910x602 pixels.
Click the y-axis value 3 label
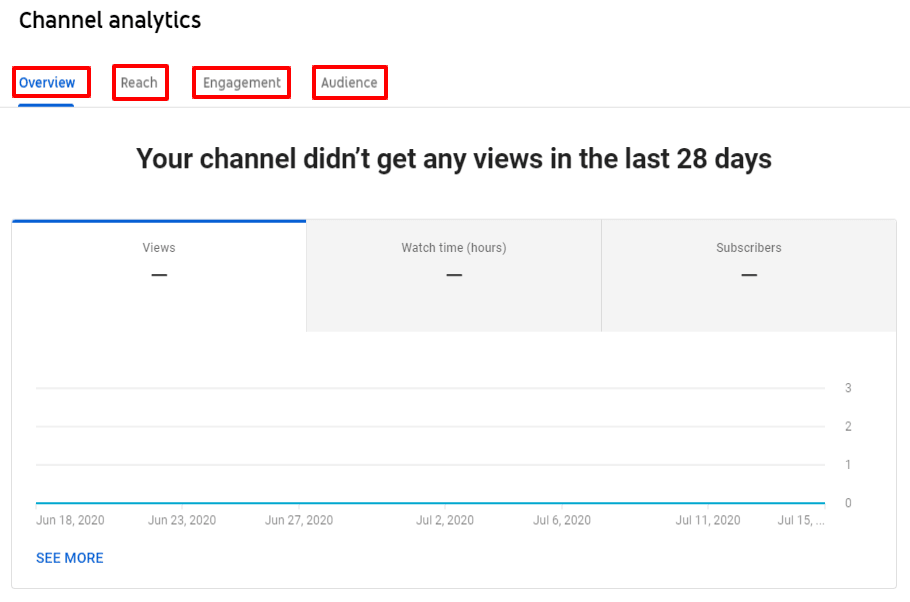(848, 388)
